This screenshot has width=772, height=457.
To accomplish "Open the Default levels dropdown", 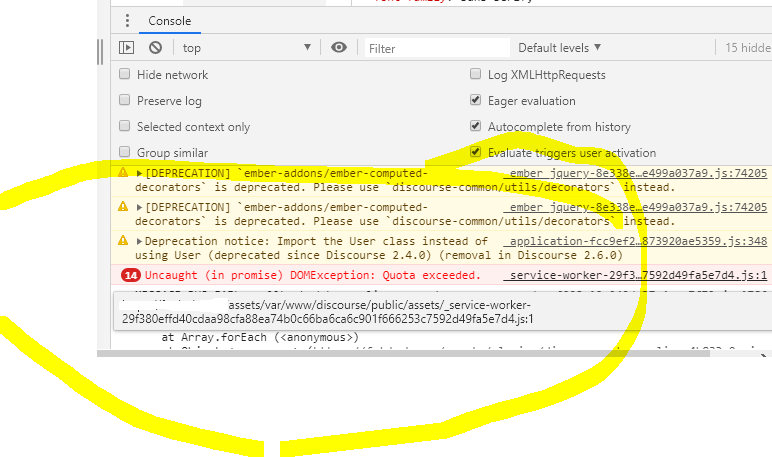I will [x=559, y=48].
